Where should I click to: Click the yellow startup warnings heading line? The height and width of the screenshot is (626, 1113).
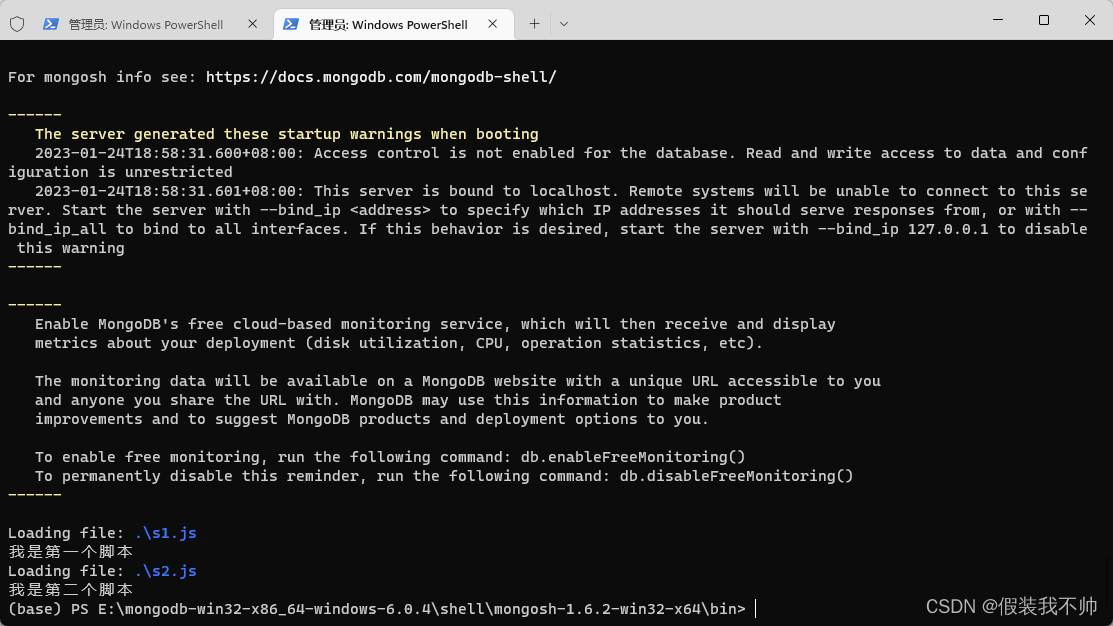coord(287,134)
